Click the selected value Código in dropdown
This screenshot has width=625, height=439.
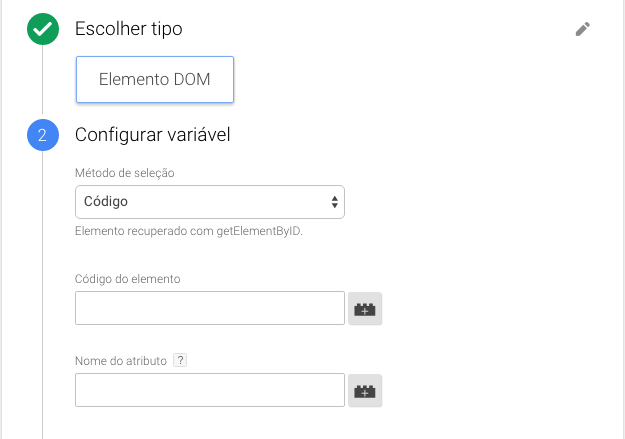click(x=106, y=202)
